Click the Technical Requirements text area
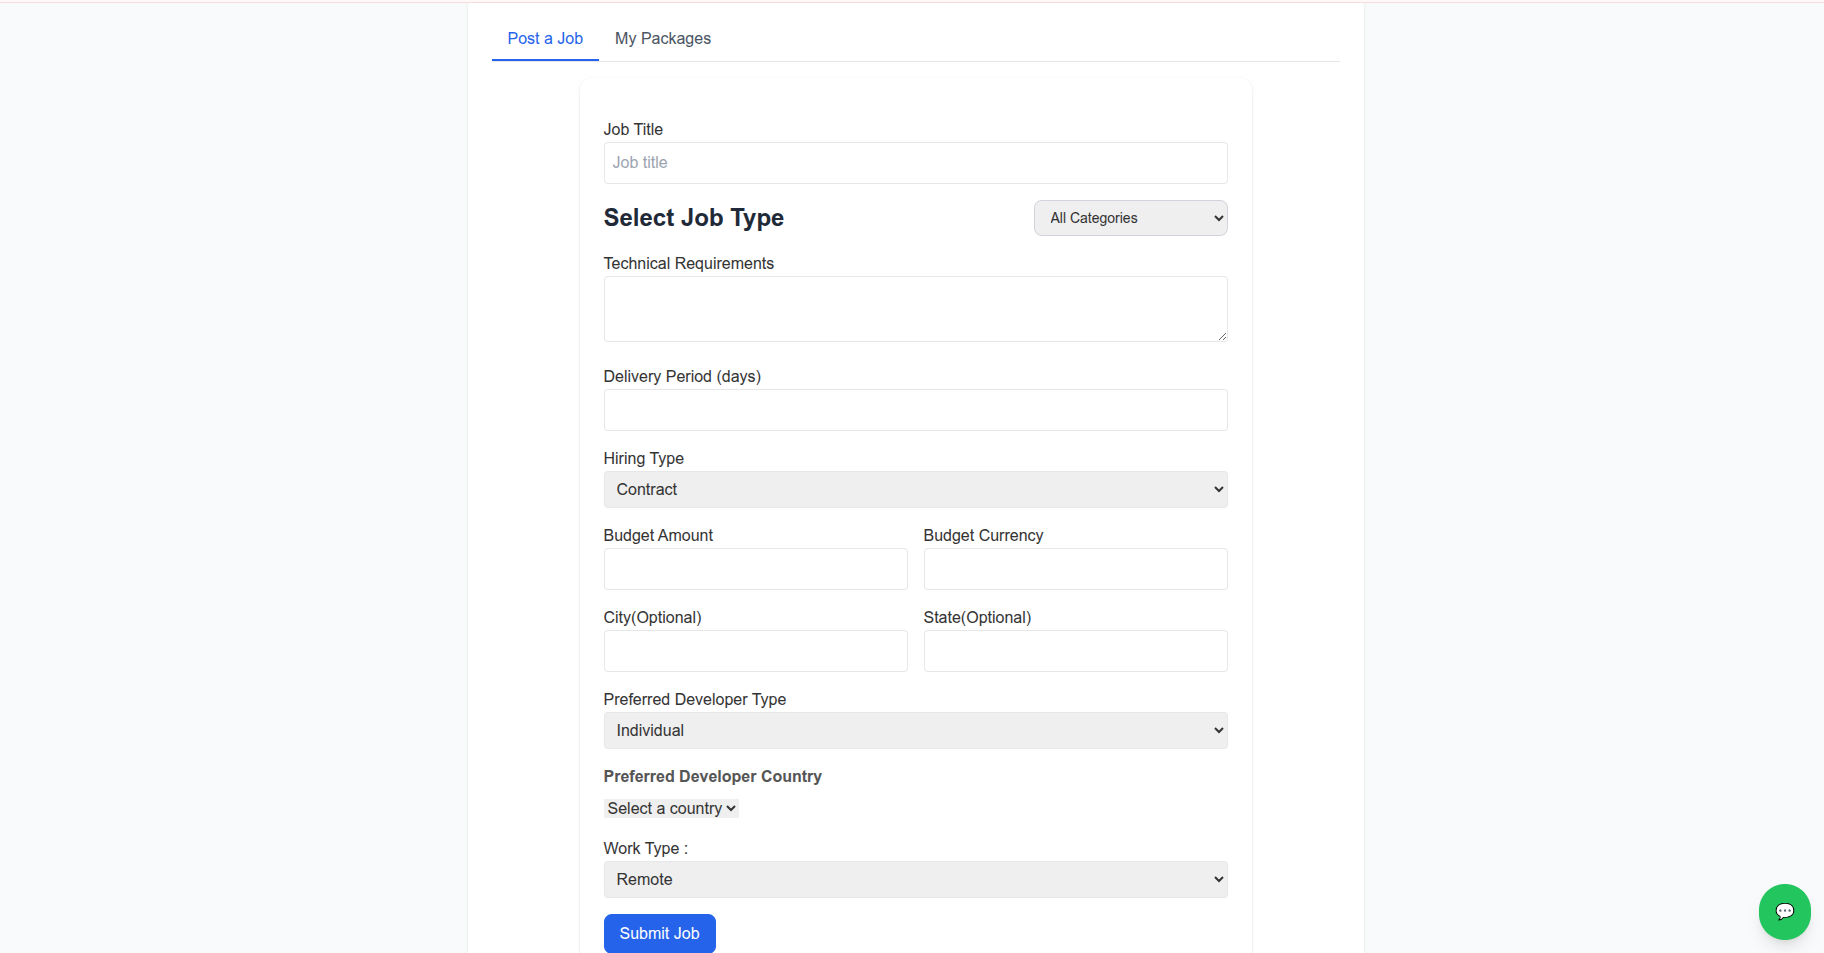 914,308
